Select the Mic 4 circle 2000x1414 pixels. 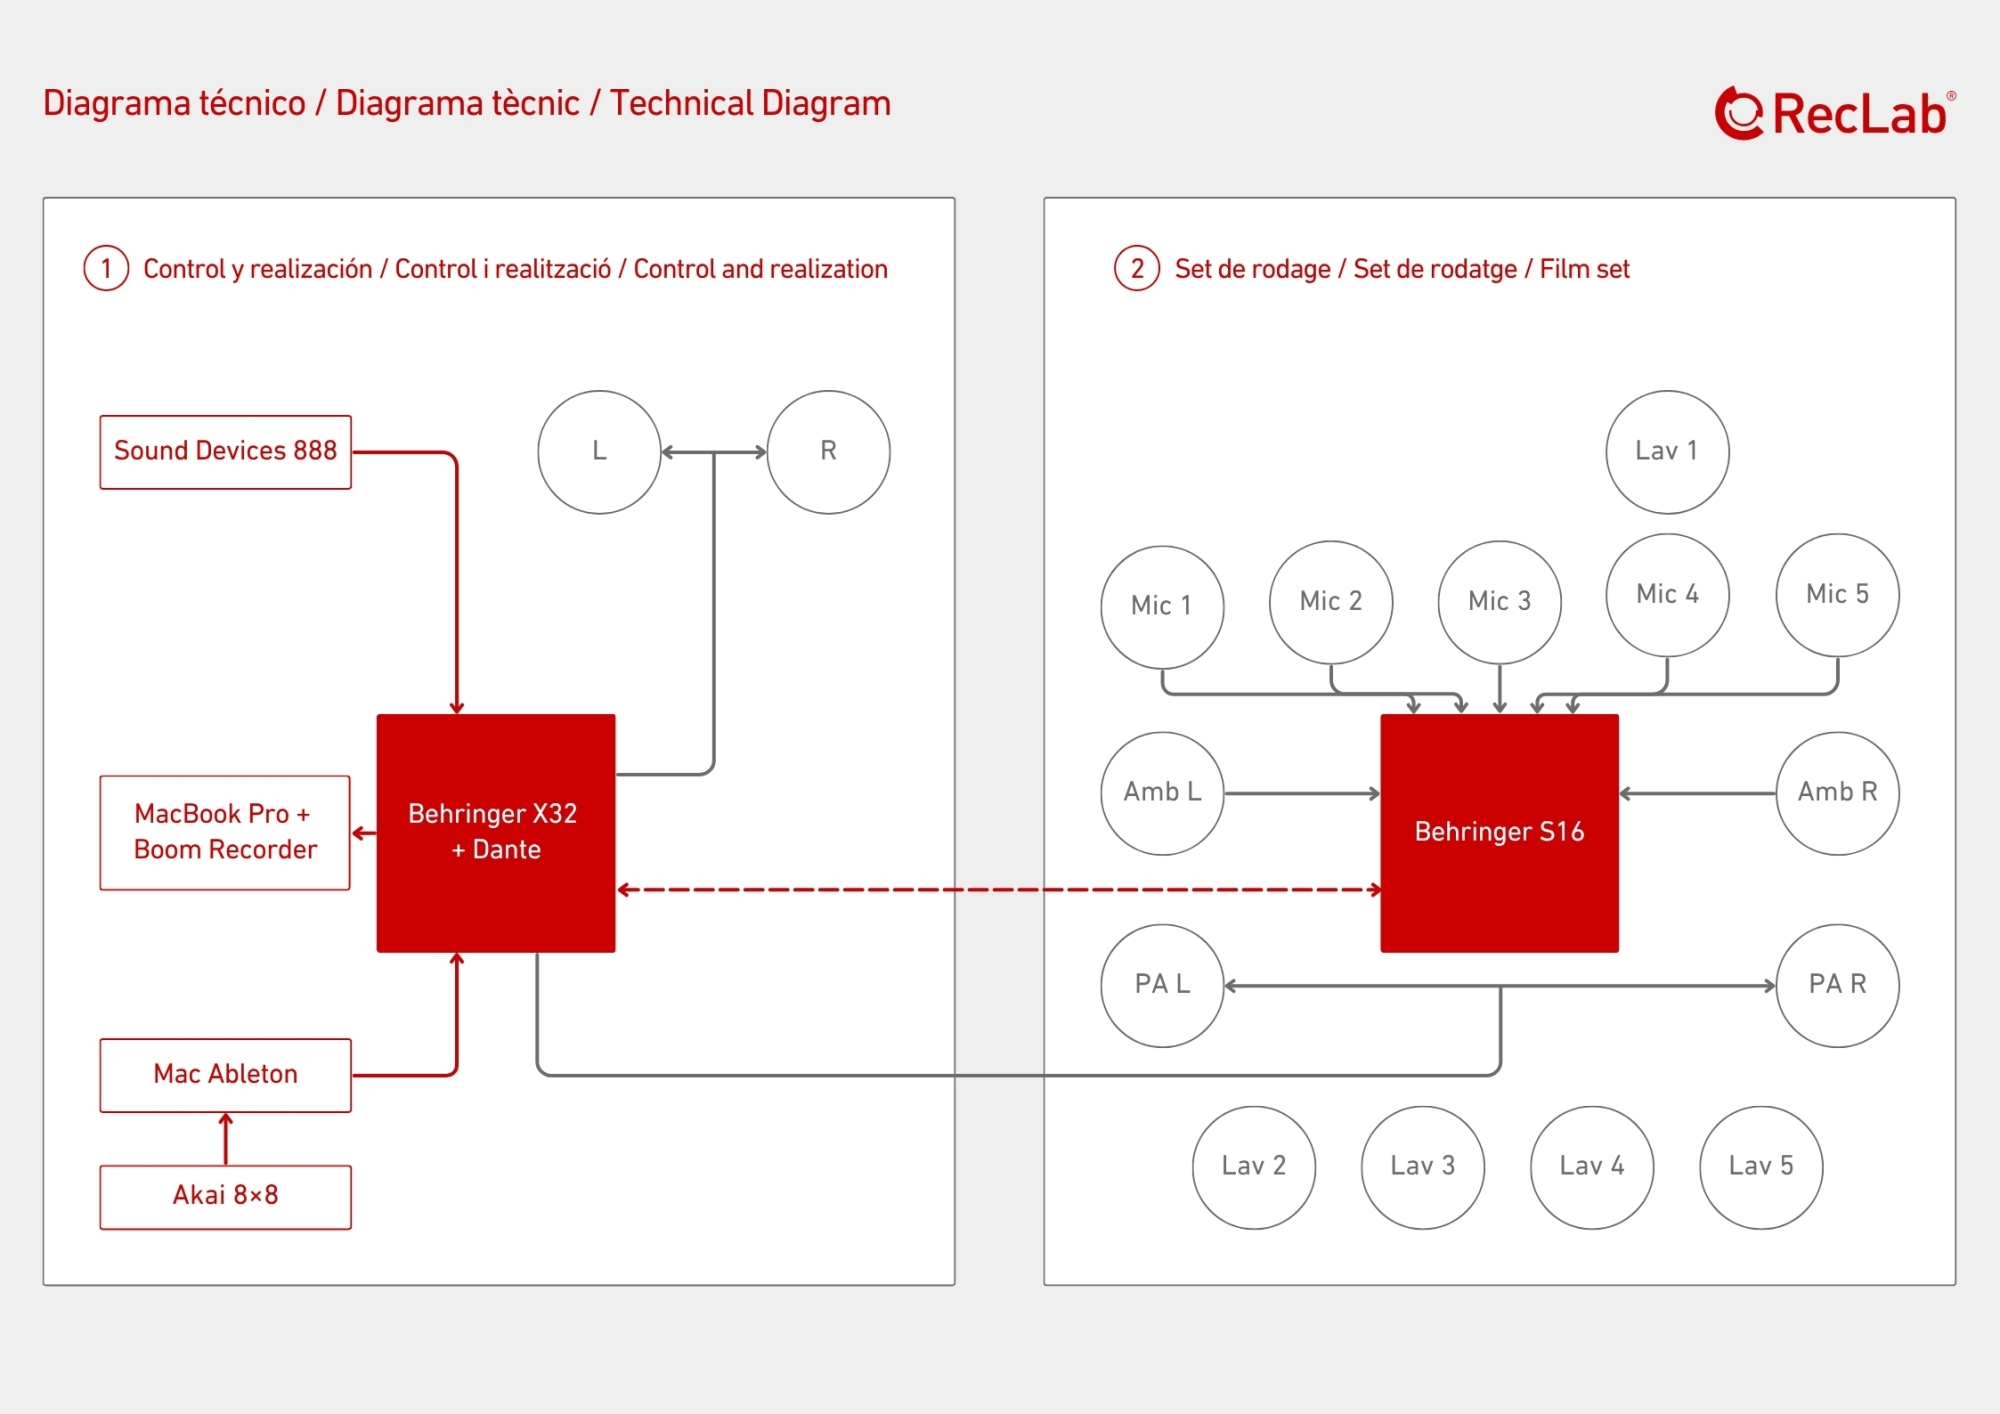pos(1667,595)
